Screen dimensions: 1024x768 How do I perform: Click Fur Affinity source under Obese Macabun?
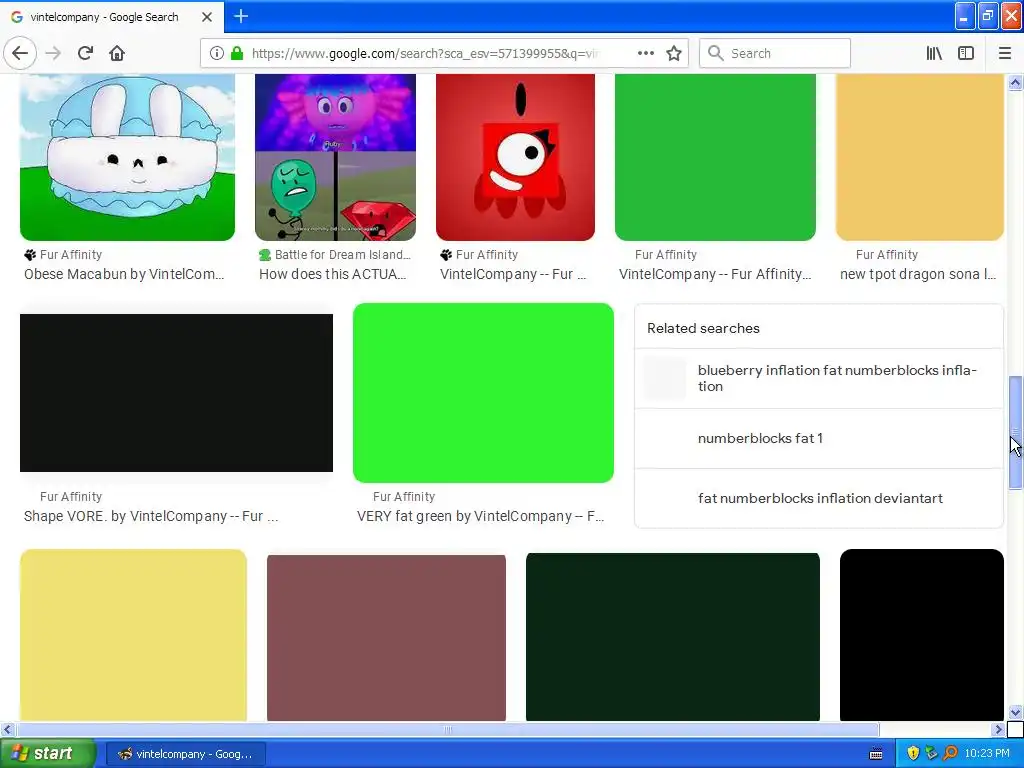(x=71, y=255)
